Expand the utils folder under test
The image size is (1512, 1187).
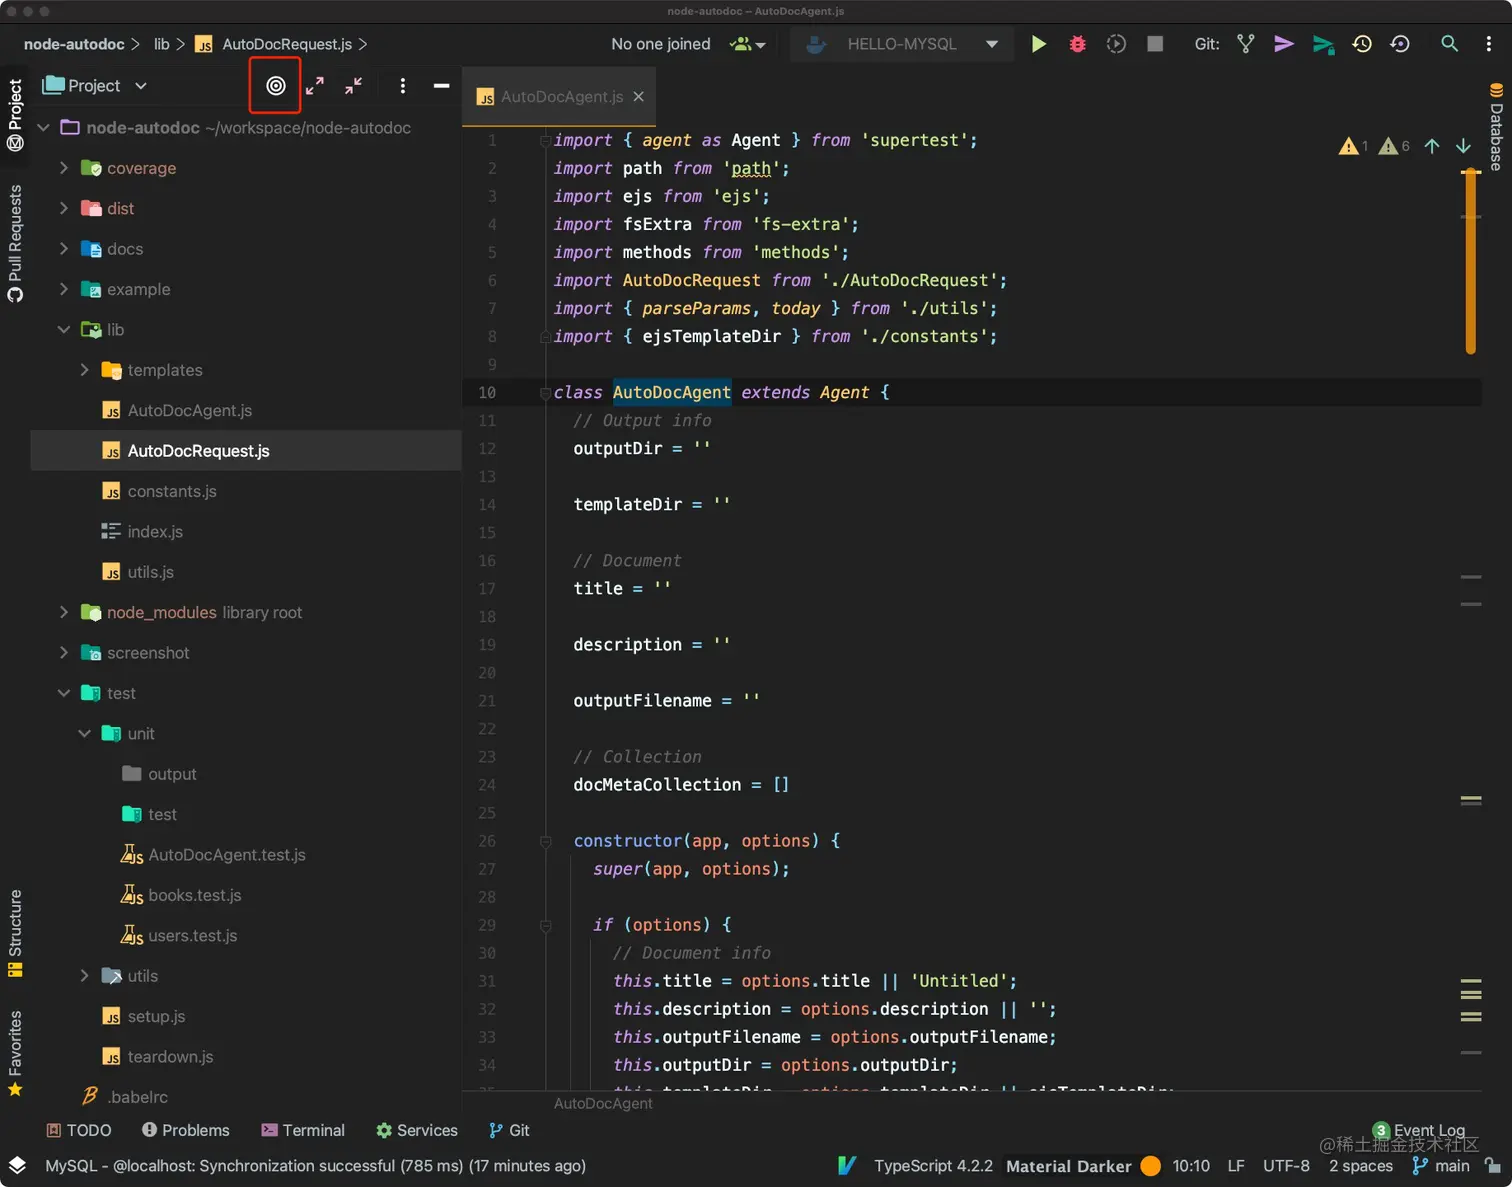85,976
